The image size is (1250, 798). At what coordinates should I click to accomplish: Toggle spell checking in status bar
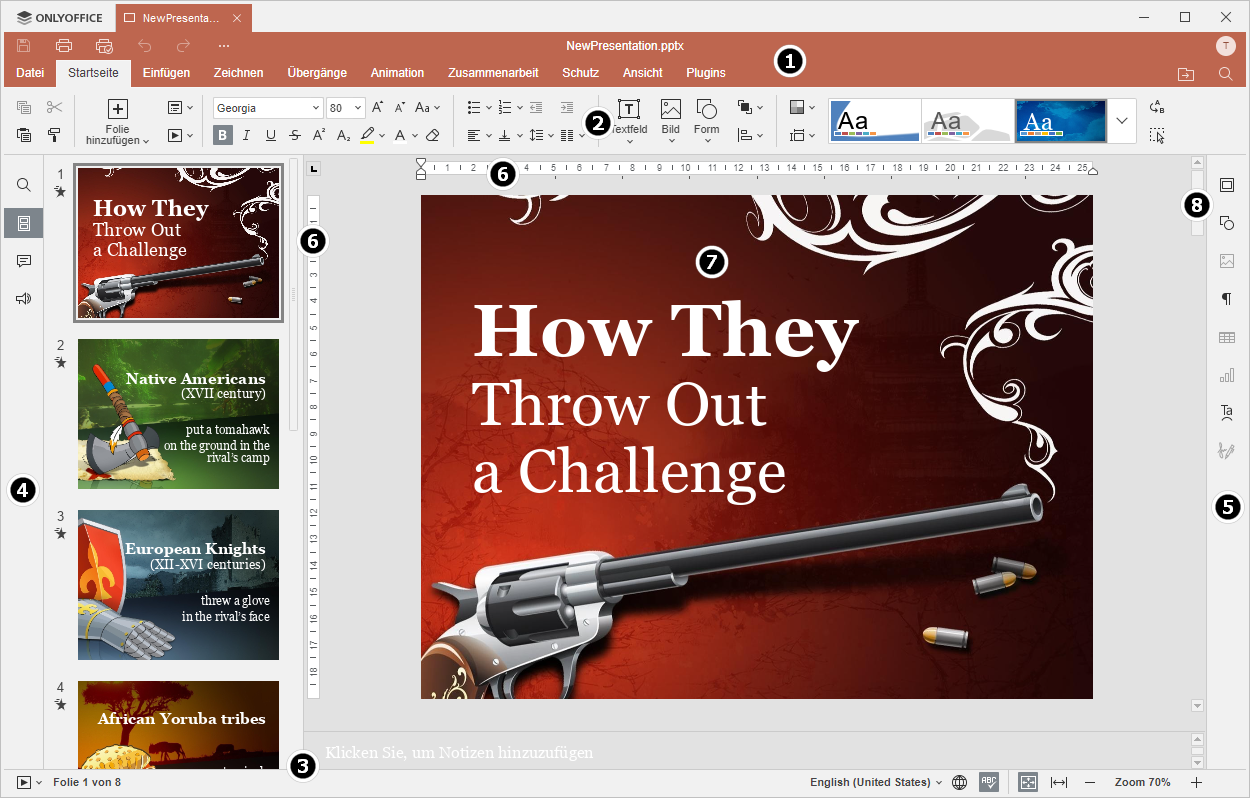989,782
